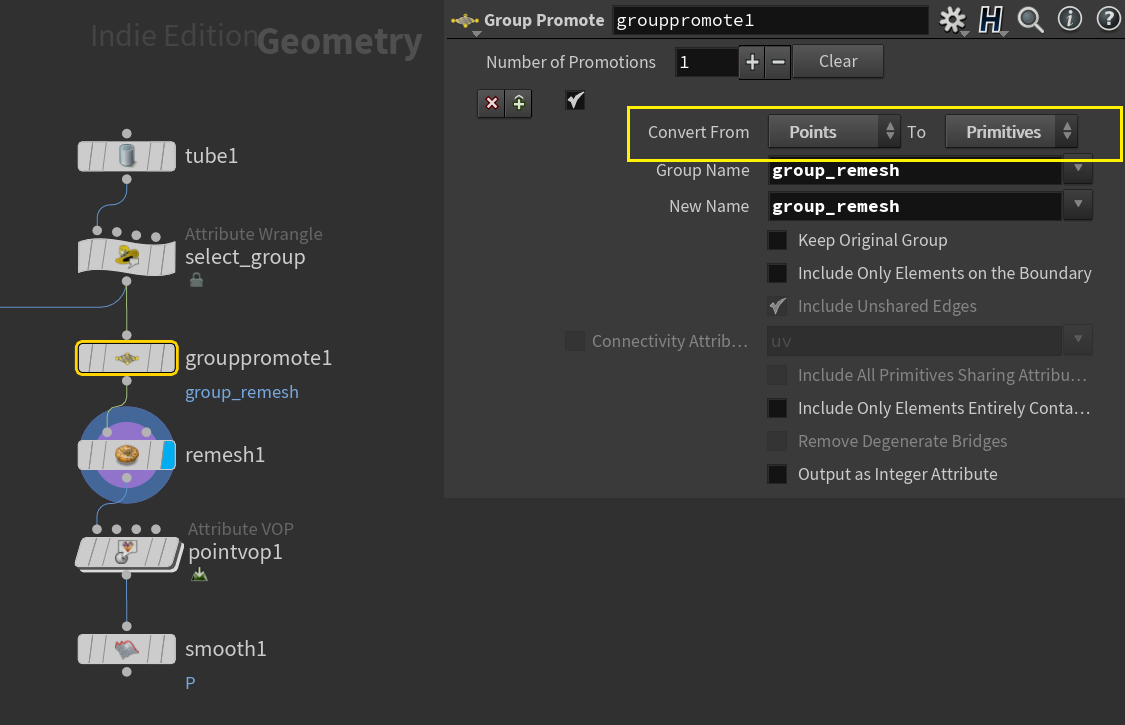Open the gear settings menu
Image resolution: width=1125 pixels, height=725 pixels.
point(953,20)
